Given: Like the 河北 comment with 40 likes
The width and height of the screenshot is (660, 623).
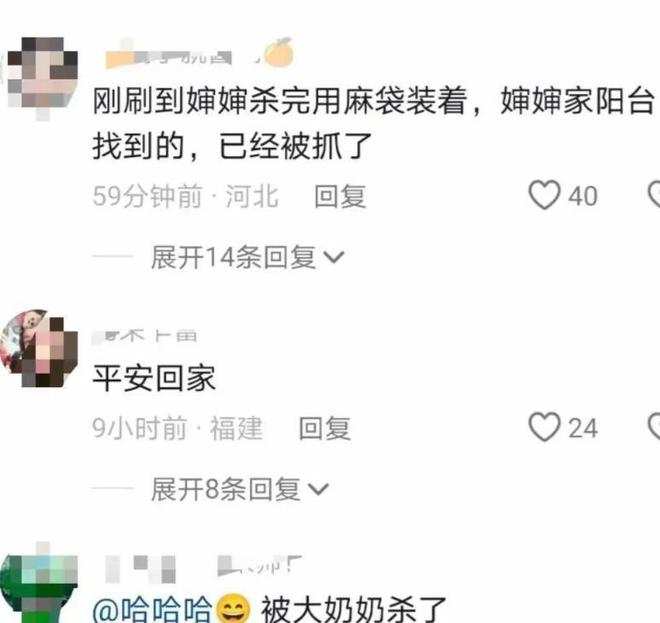Looking at the screenshot, I should point(544,195).
